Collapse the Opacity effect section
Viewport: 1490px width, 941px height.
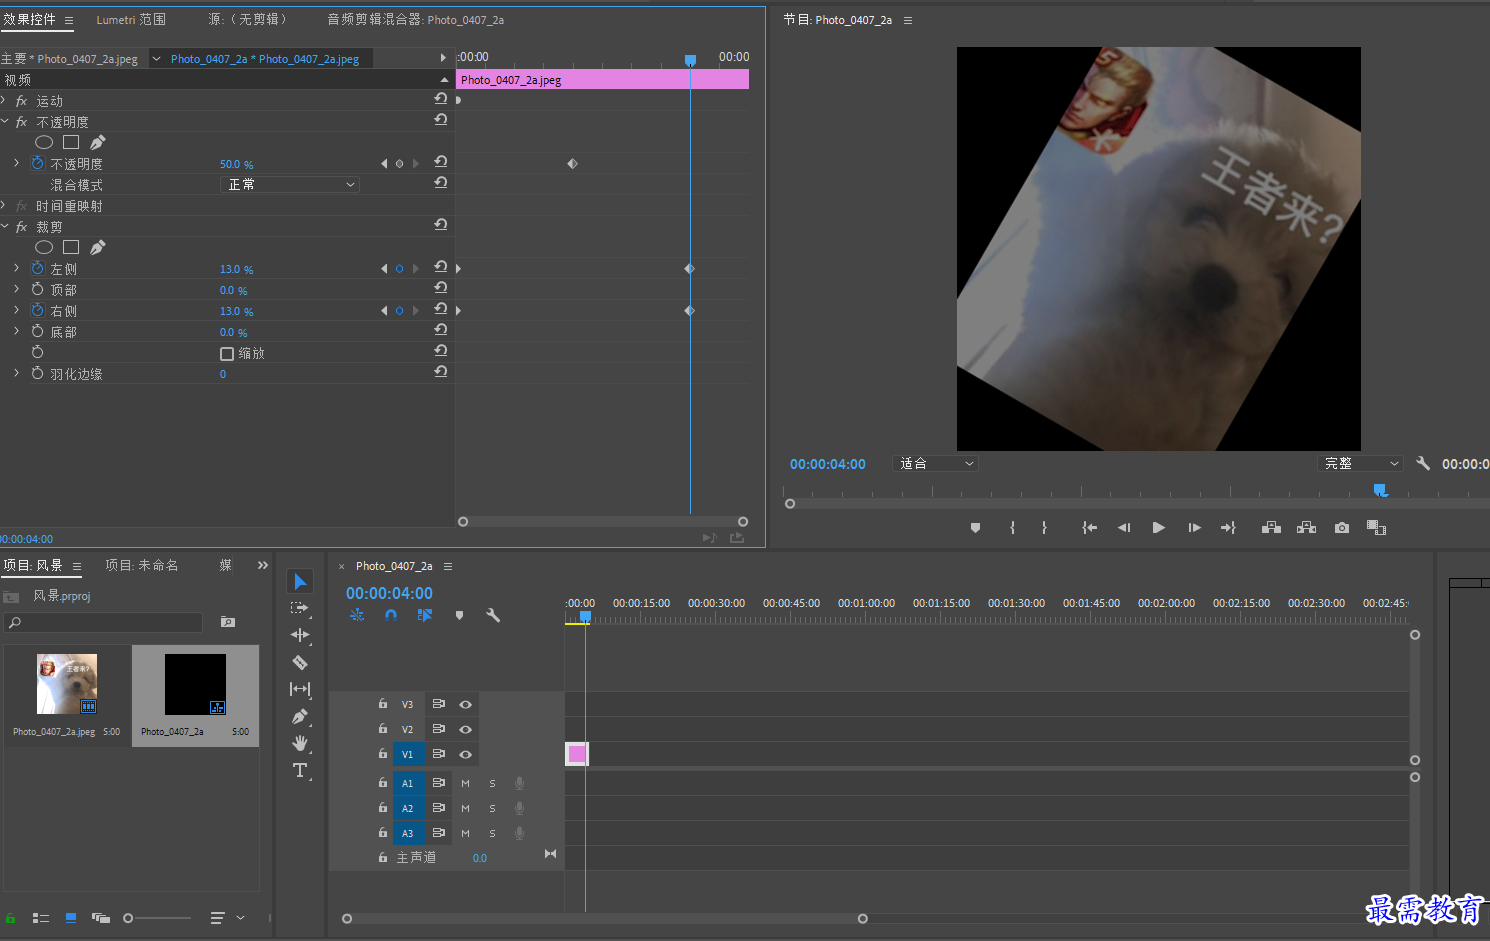(x=5, y=121)
